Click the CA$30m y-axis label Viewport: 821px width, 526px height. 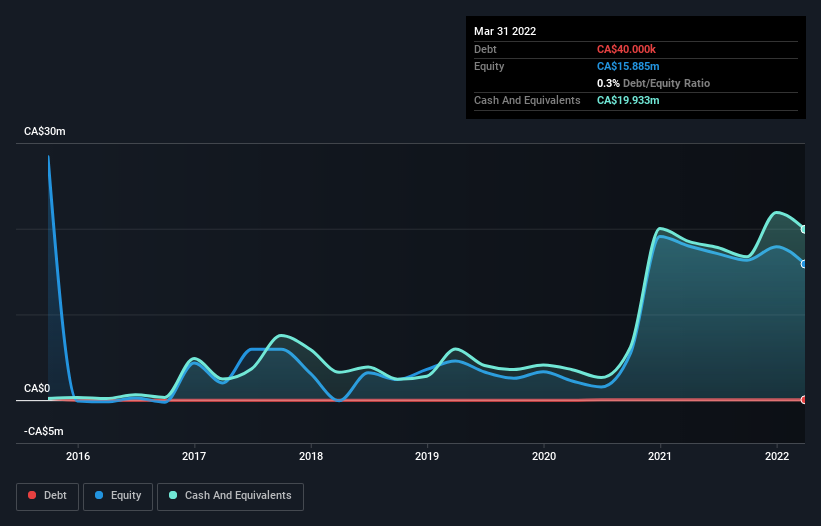click(45, 131)
